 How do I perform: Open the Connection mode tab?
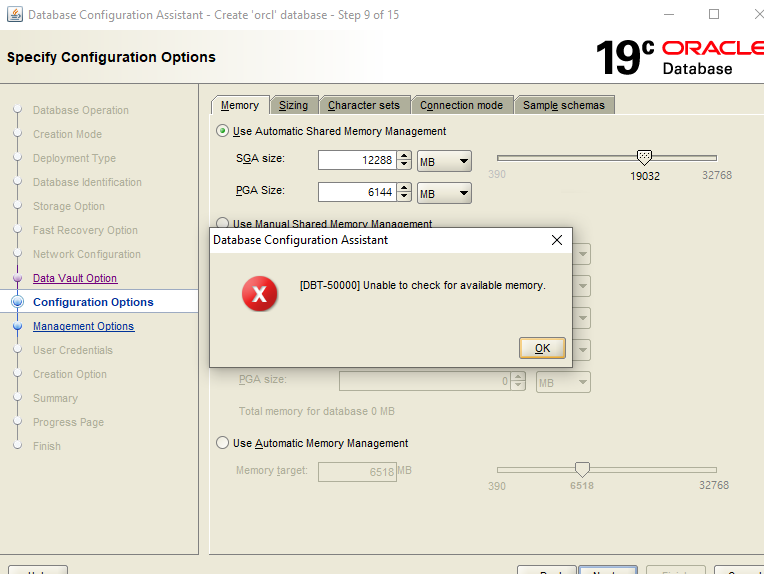tap(461, 105)
